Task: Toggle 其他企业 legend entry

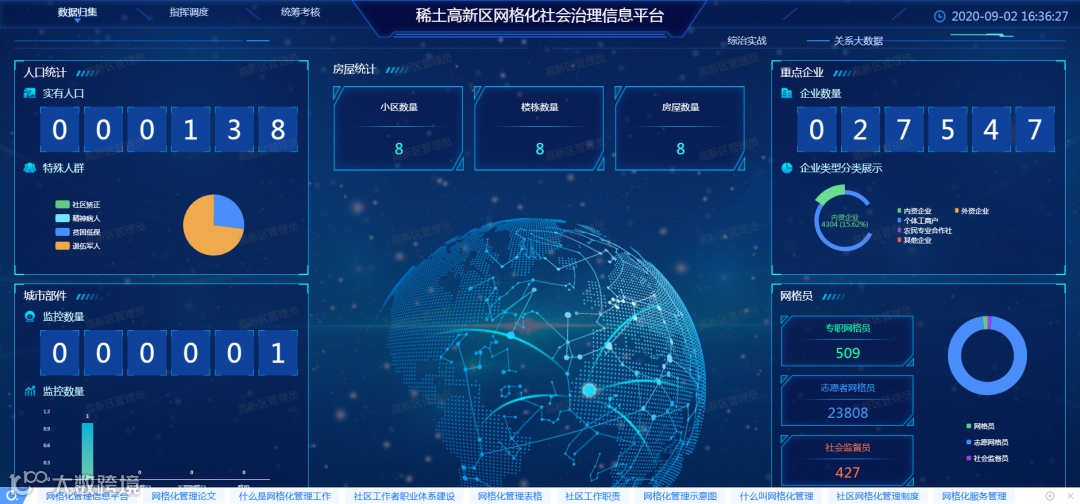Action: click(915, 240)
